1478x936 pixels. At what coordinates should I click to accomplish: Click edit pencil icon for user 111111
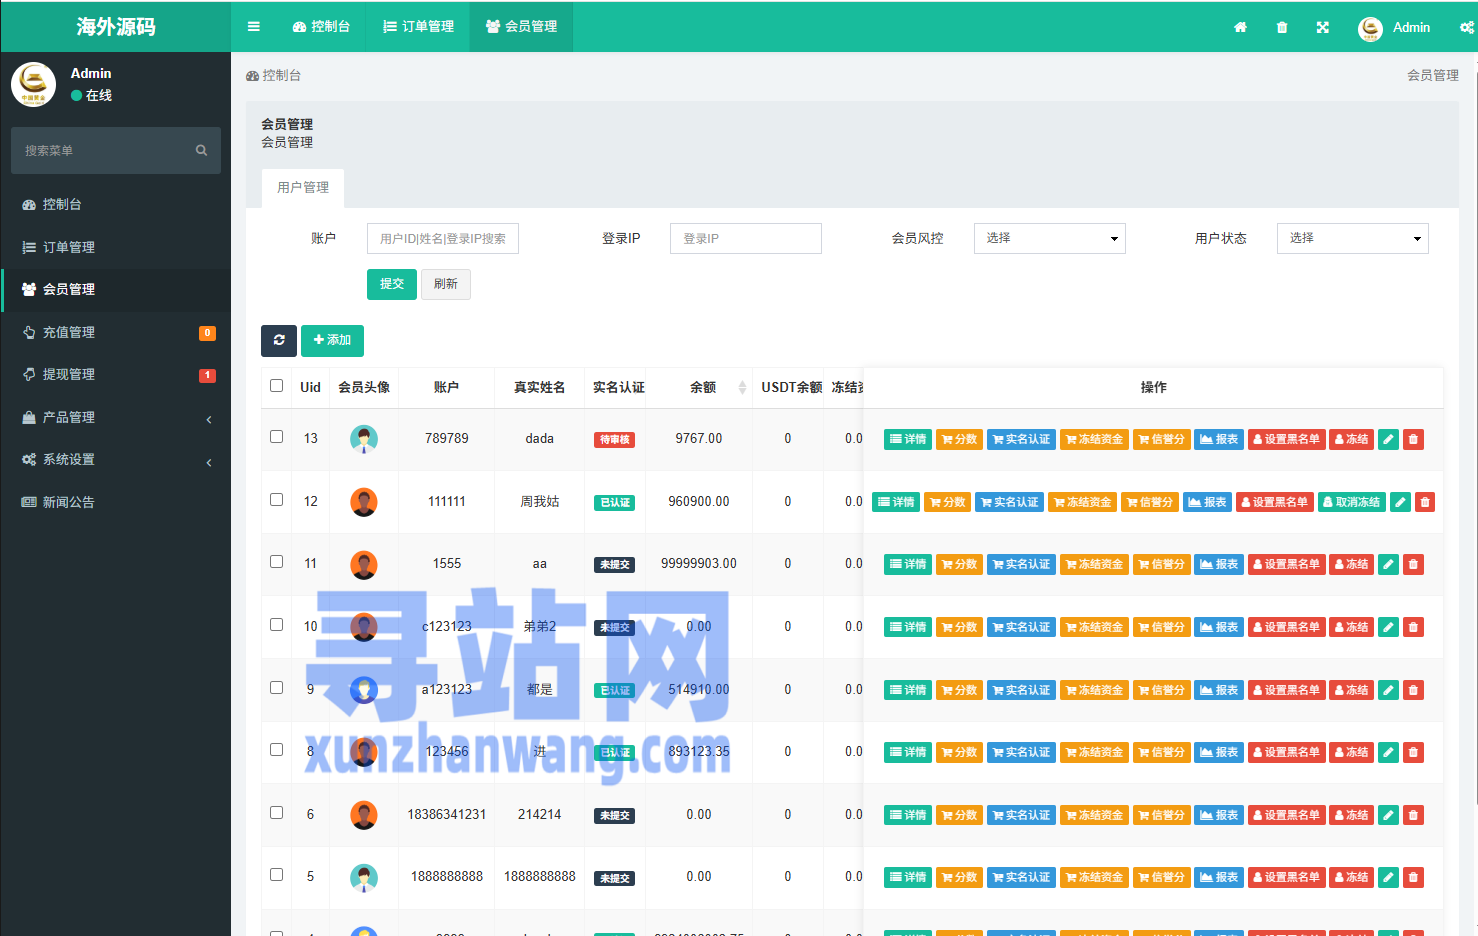[x=1400, y=502]
